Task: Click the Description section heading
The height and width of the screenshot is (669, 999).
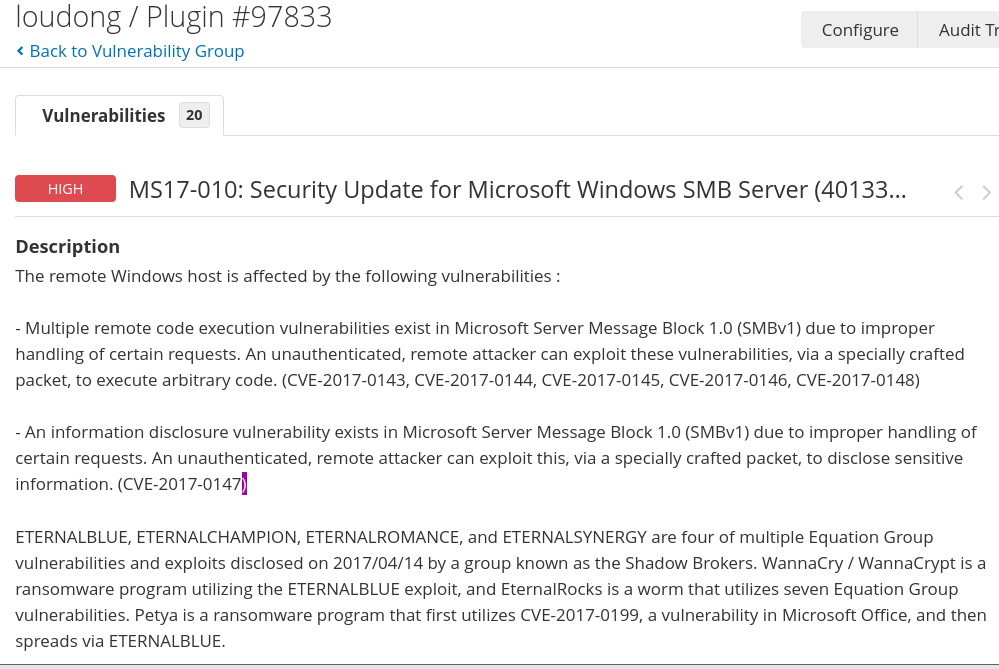Action: pos(67,246)
